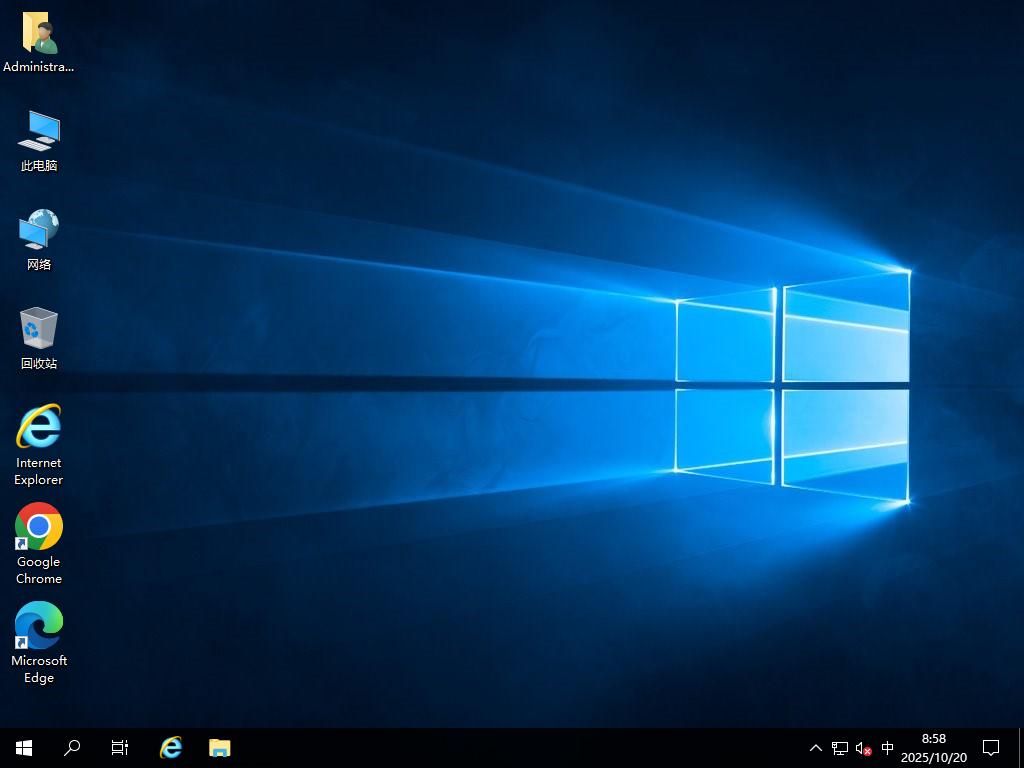Open the Windows Start menu
The width and height of the screenshot is (1024, 768).
[24, 748]
